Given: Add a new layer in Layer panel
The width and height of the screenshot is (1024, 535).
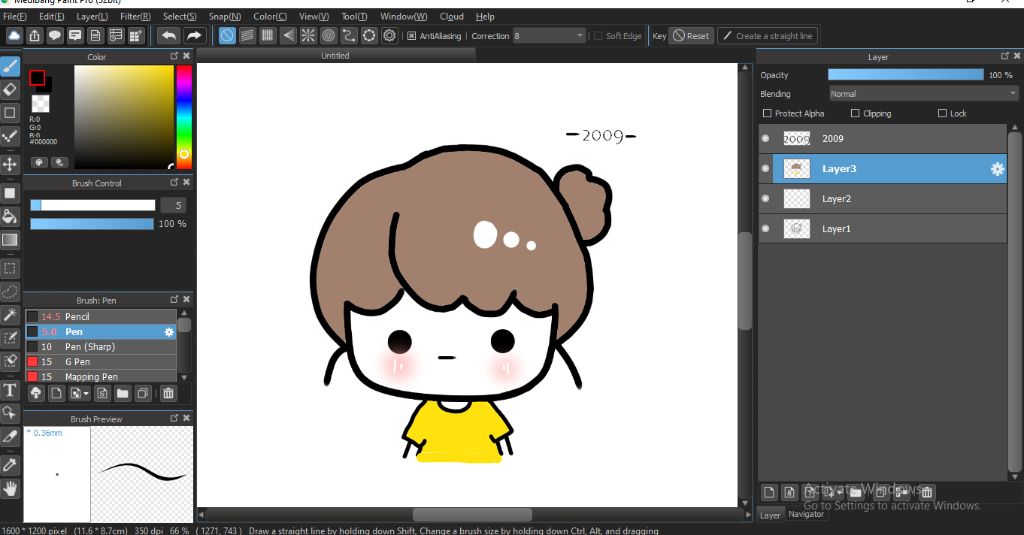Looking at the screenshot, I should (769, 492).
